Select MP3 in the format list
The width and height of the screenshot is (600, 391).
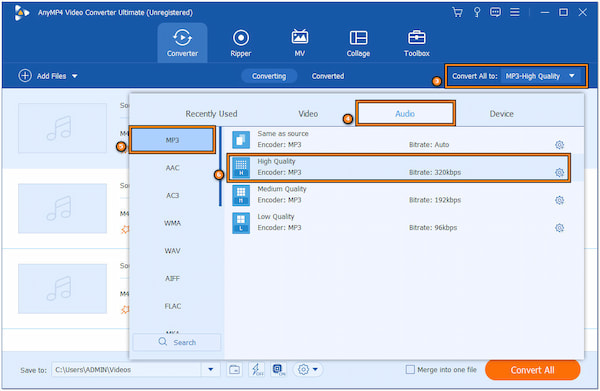point(172,140)
